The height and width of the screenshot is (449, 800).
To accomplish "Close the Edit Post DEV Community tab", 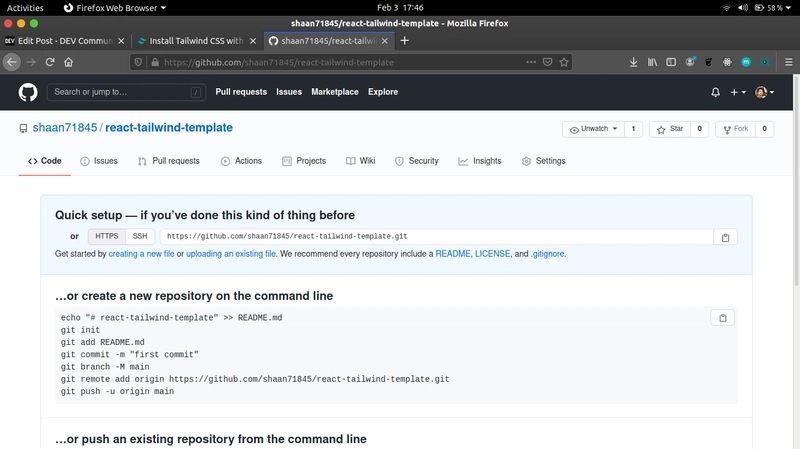I will point(121,41).
